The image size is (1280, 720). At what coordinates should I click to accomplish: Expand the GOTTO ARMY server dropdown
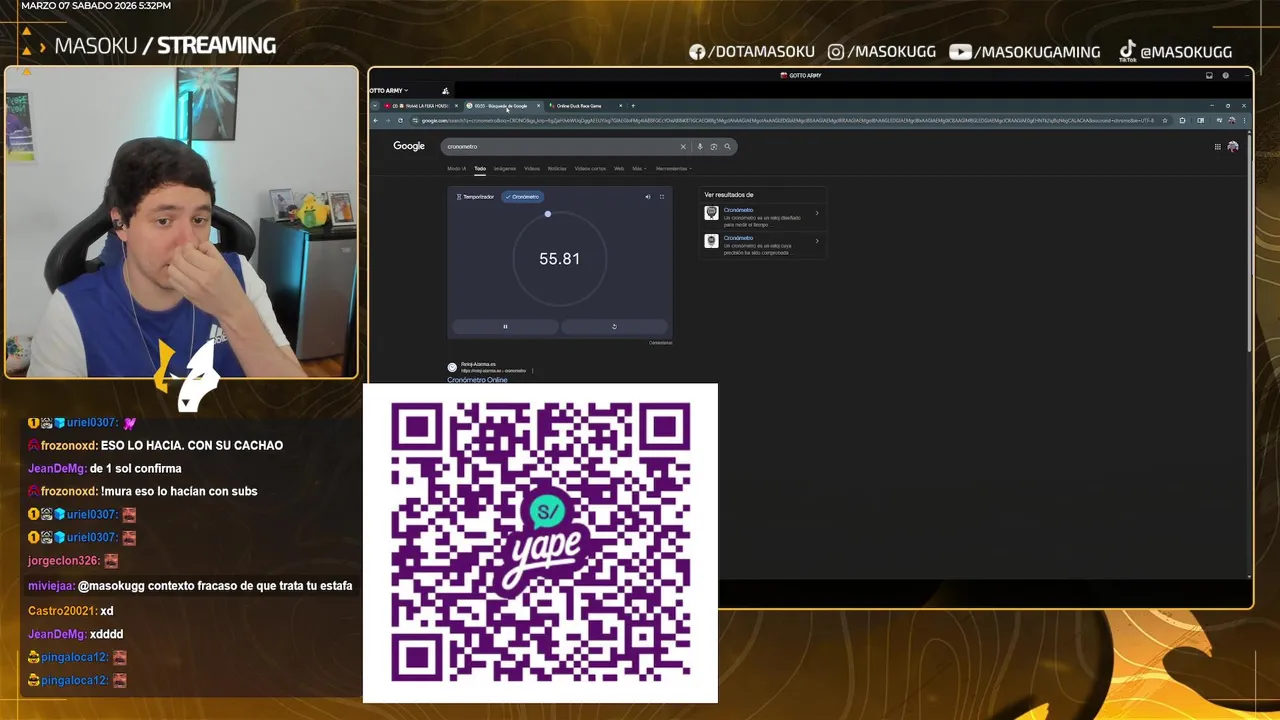tap(388, 90)
